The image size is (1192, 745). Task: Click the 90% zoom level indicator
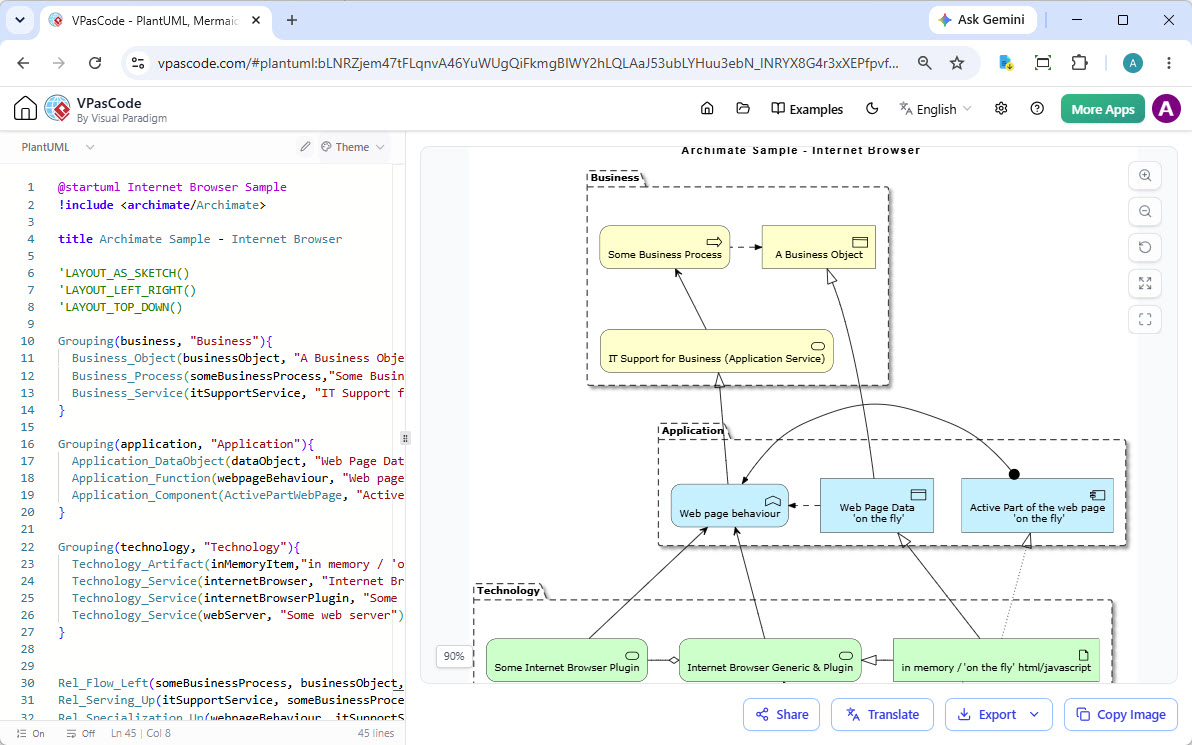coord(454,656)
